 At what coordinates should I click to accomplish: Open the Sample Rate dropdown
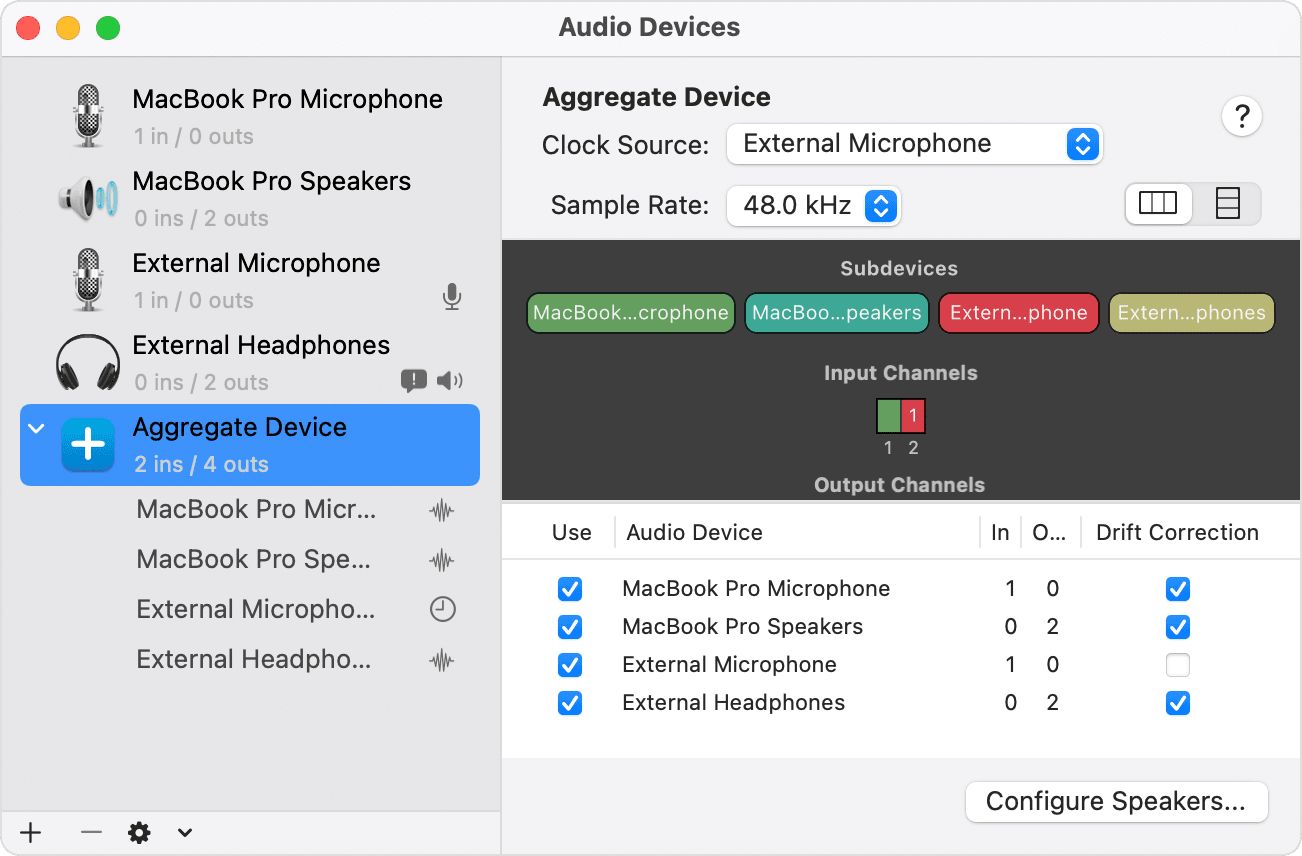coord(813,206)
